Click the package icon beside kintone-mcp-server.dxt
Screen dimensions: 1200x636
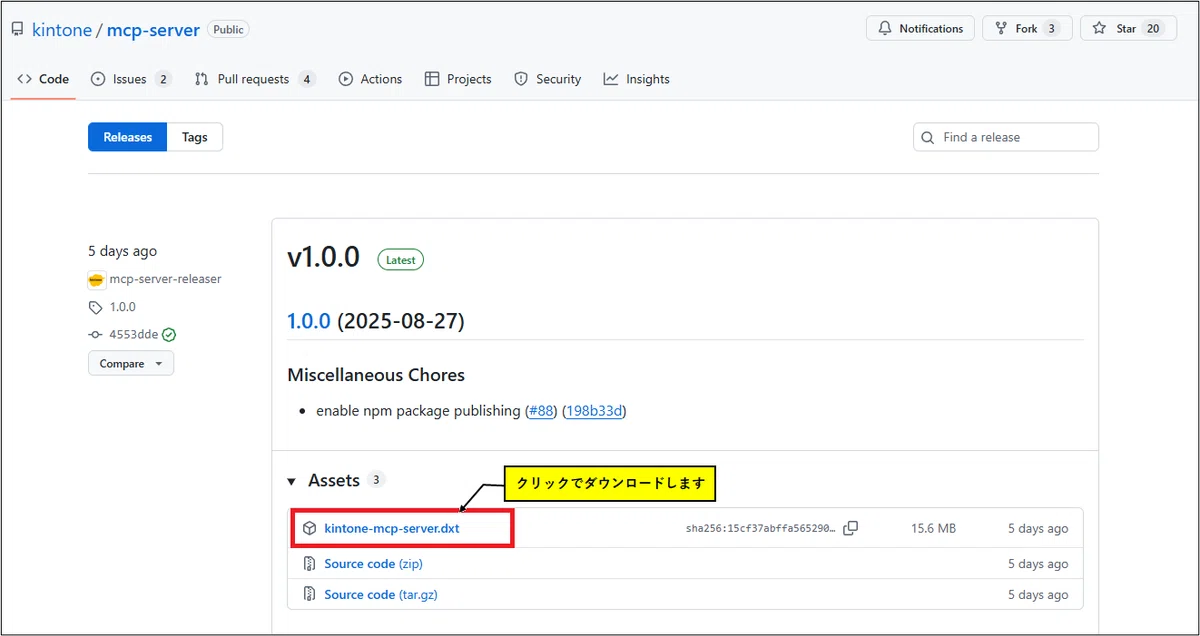tap(310, 528)
